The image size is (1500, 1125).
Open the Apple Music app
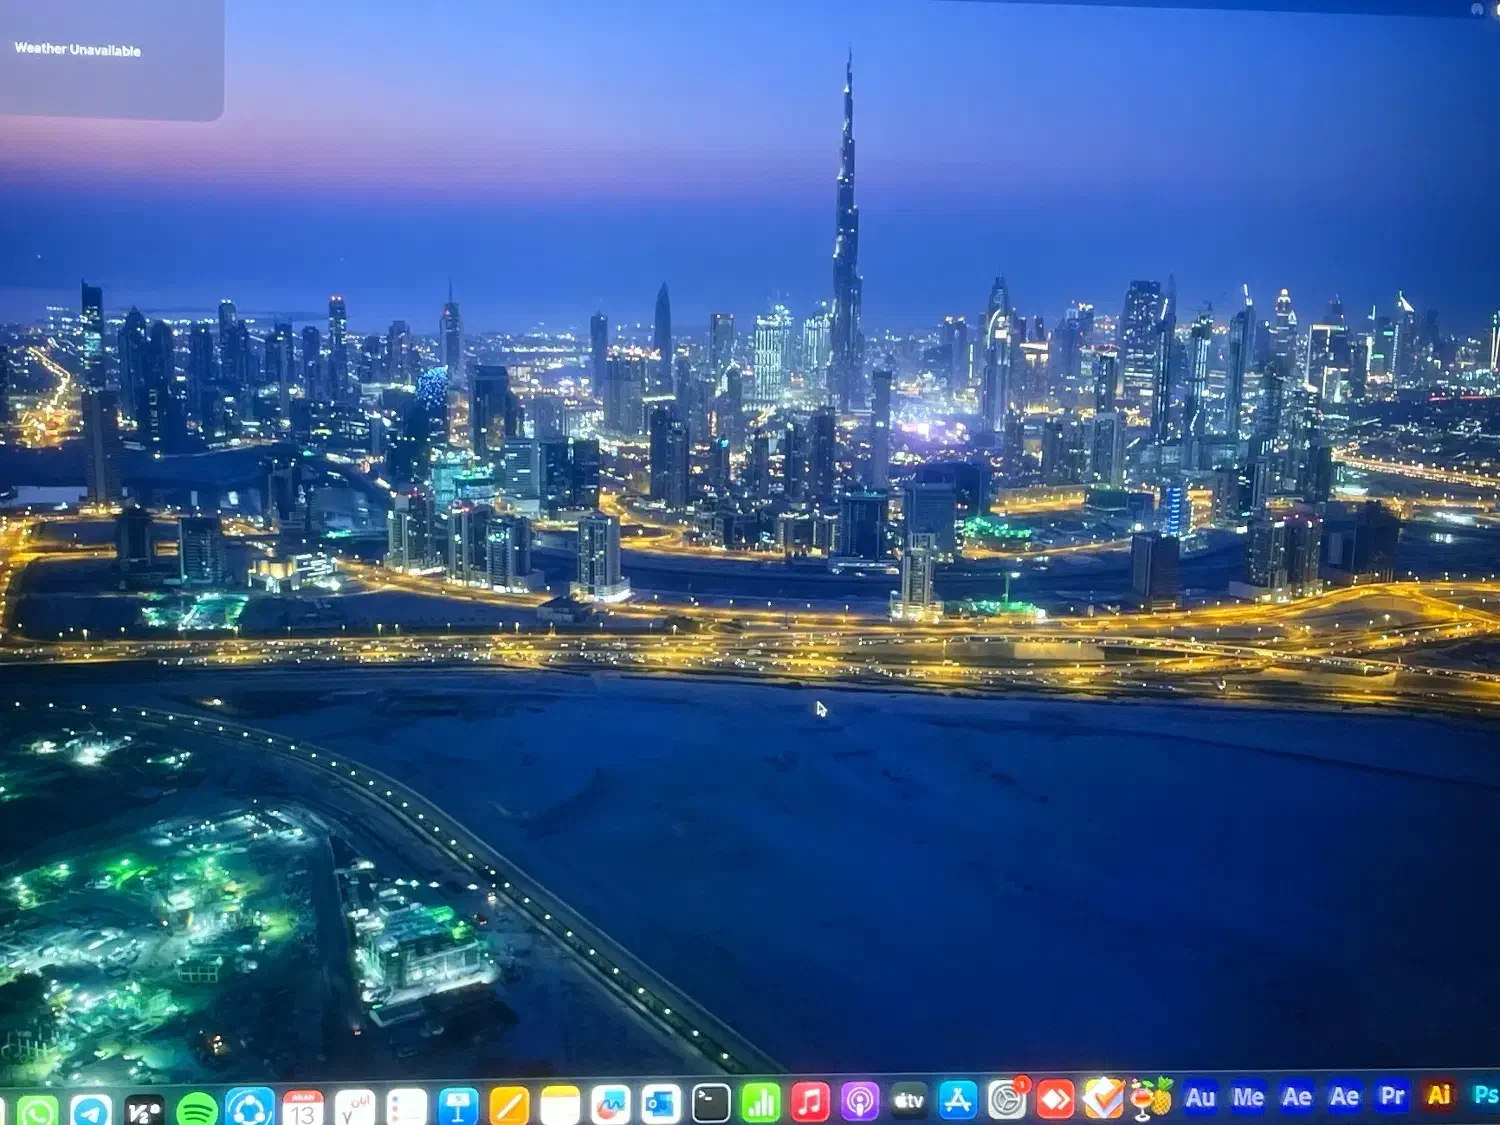click(810, 1102)
